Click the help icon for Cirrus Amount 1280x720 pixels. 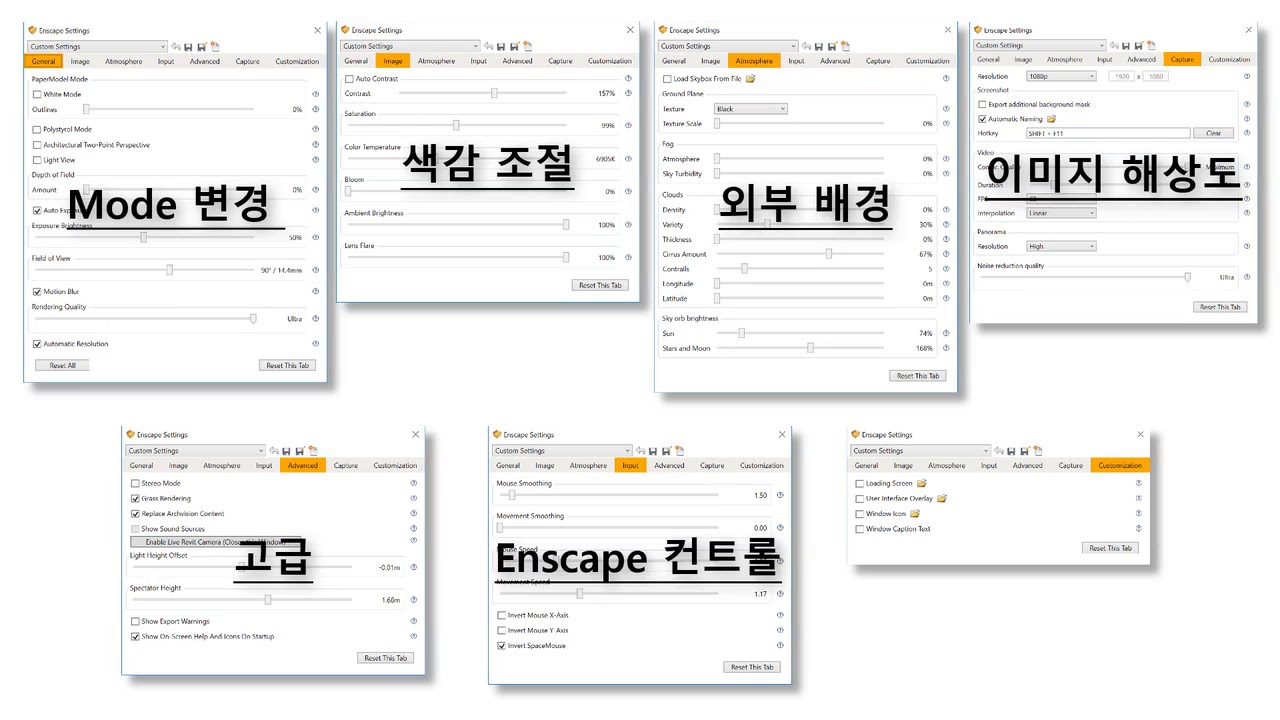tap(946, 254)
